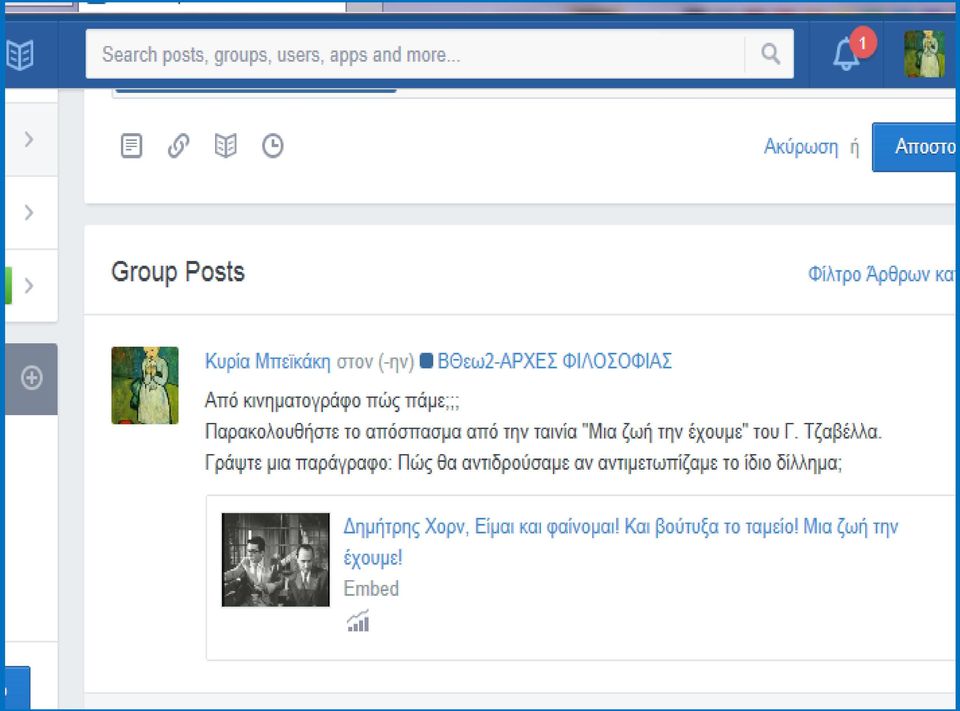
Task: Click the post author's avatar picture
Action: pos(145,385)
